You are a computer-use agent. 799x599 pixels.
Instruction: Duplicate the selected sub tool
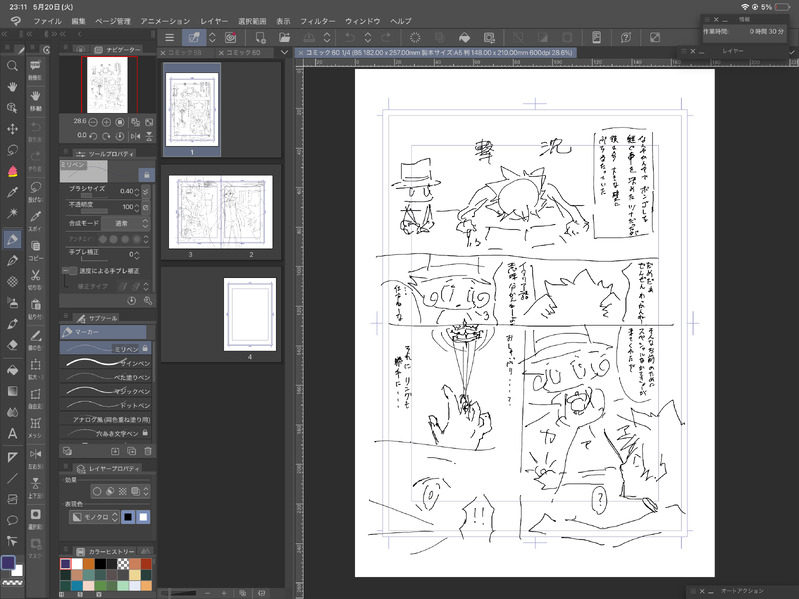[x=131, y=451]
